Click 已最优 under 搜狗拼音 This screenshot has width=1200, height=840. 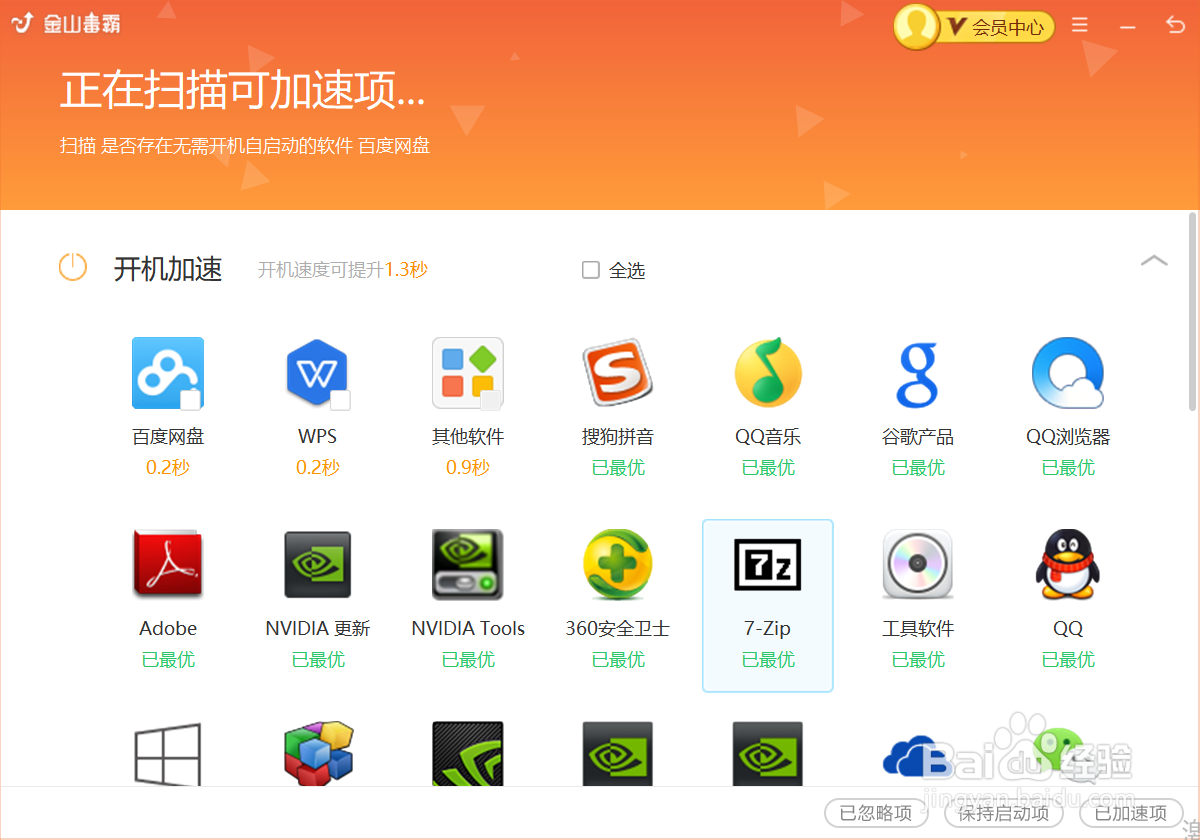pos(618,467)
